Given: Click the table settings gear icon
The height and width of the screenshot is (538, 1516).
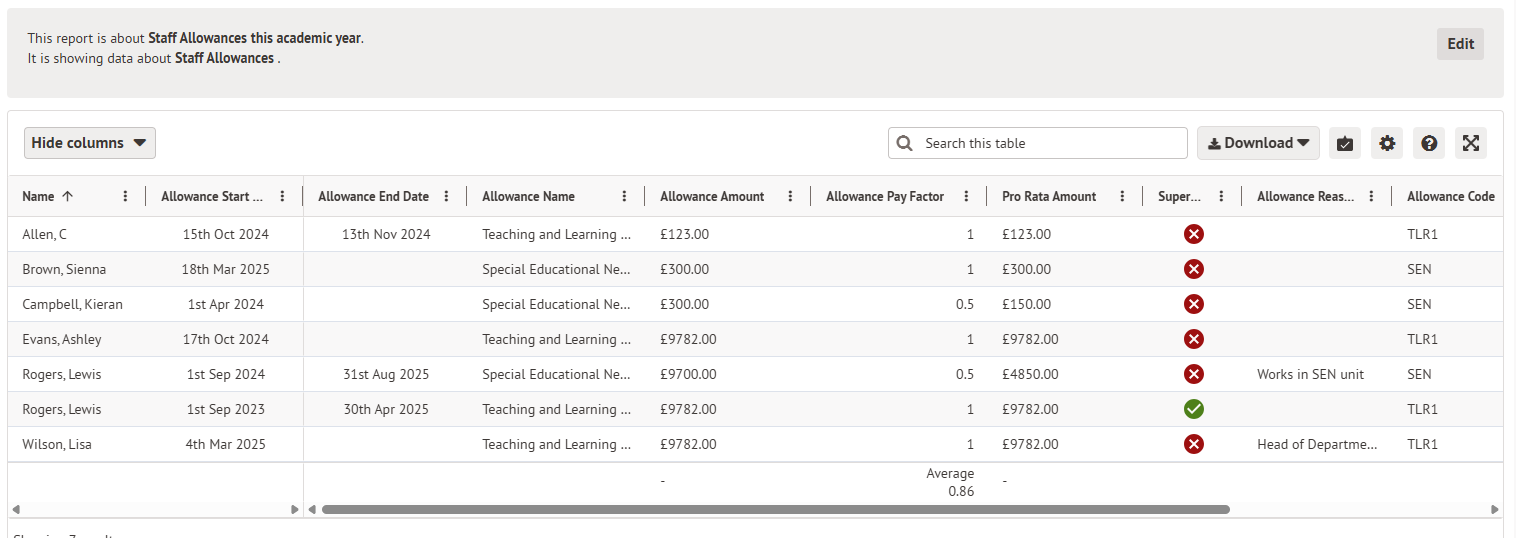Looking at the screenshot, I should [1387, 143].
